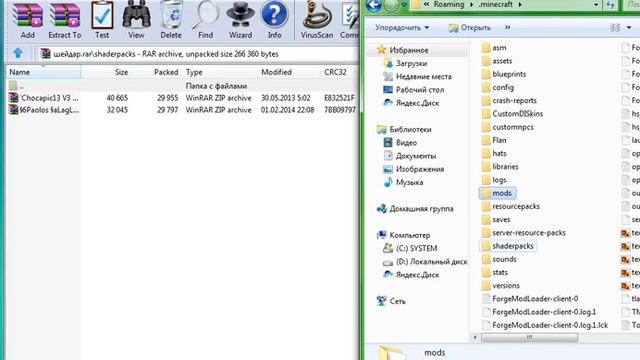The image size is (640, 360).
Task: Open the View binoculars icon
Action: [x=136, y=20]
